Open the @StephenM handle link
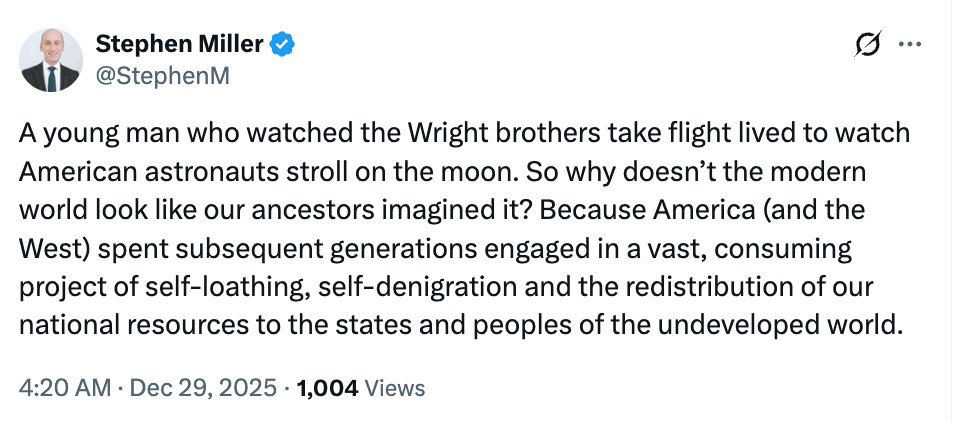Screen dimensions: 954x422 (162, 75)
